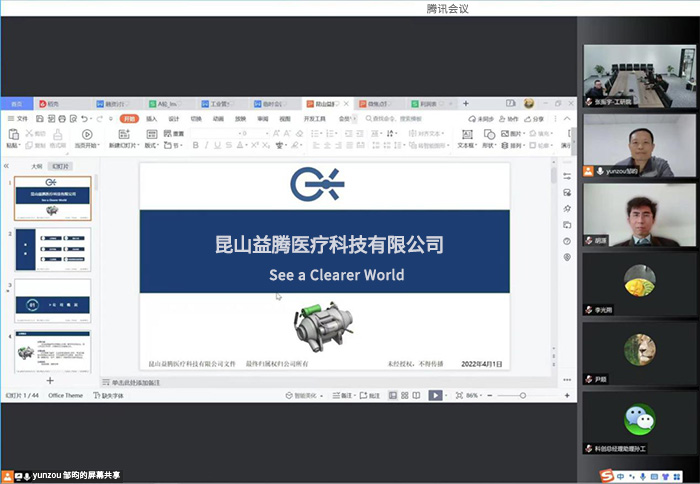Image resolution: width=700 pixels, height=484 pixels.
Task: Select the 开始 (Start) ribbon tab
Action: click(129, 118)
